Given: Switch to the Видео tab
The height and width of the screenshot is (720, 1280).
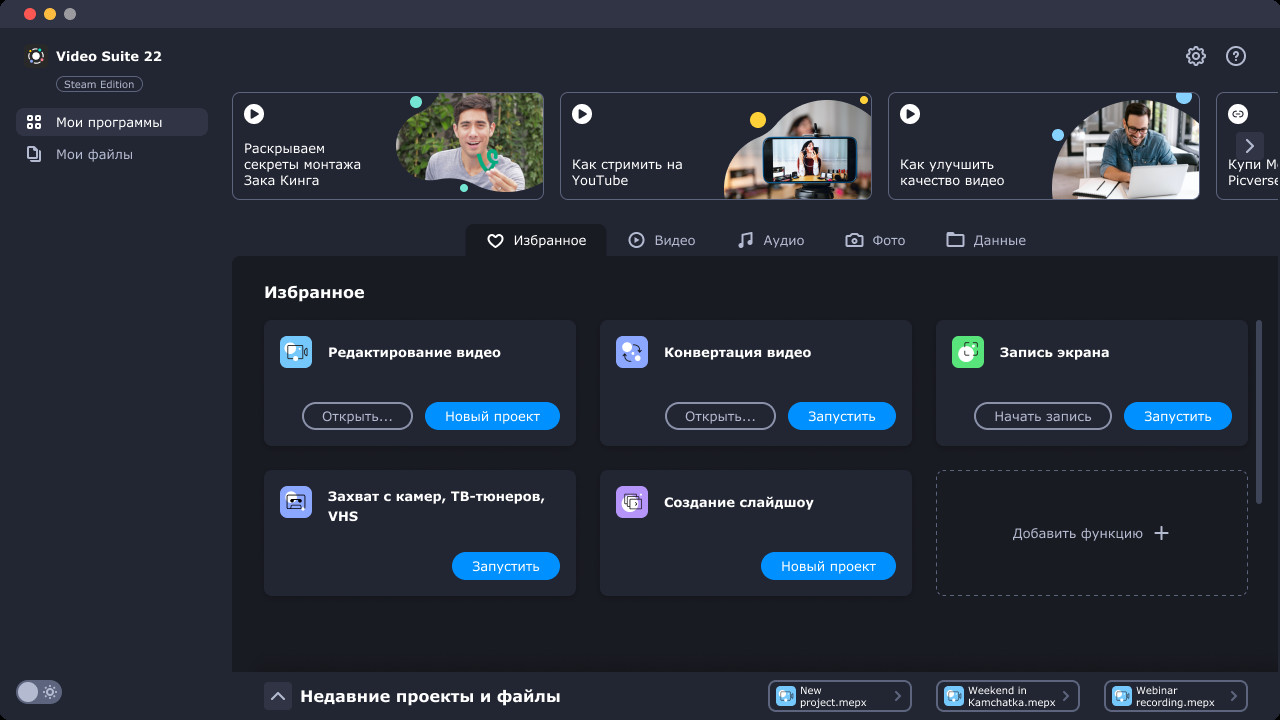Looking at the screenshot, I should click(x=661, y=240).
